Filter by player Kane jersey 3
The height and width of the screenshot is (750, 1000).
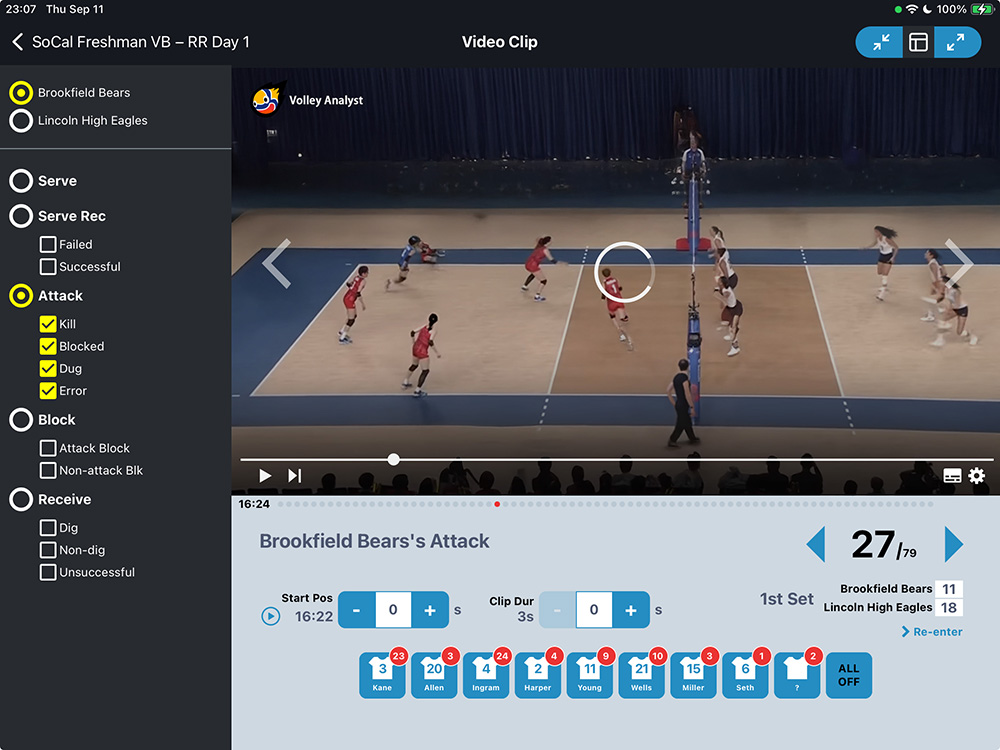(x=382, y=675)
